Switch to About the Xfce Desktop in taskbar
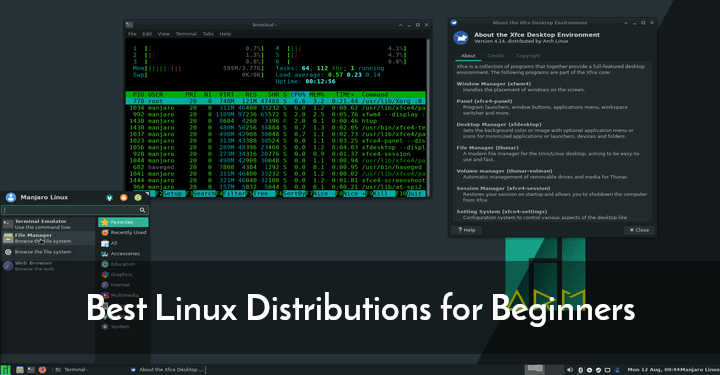 point(167,370)
